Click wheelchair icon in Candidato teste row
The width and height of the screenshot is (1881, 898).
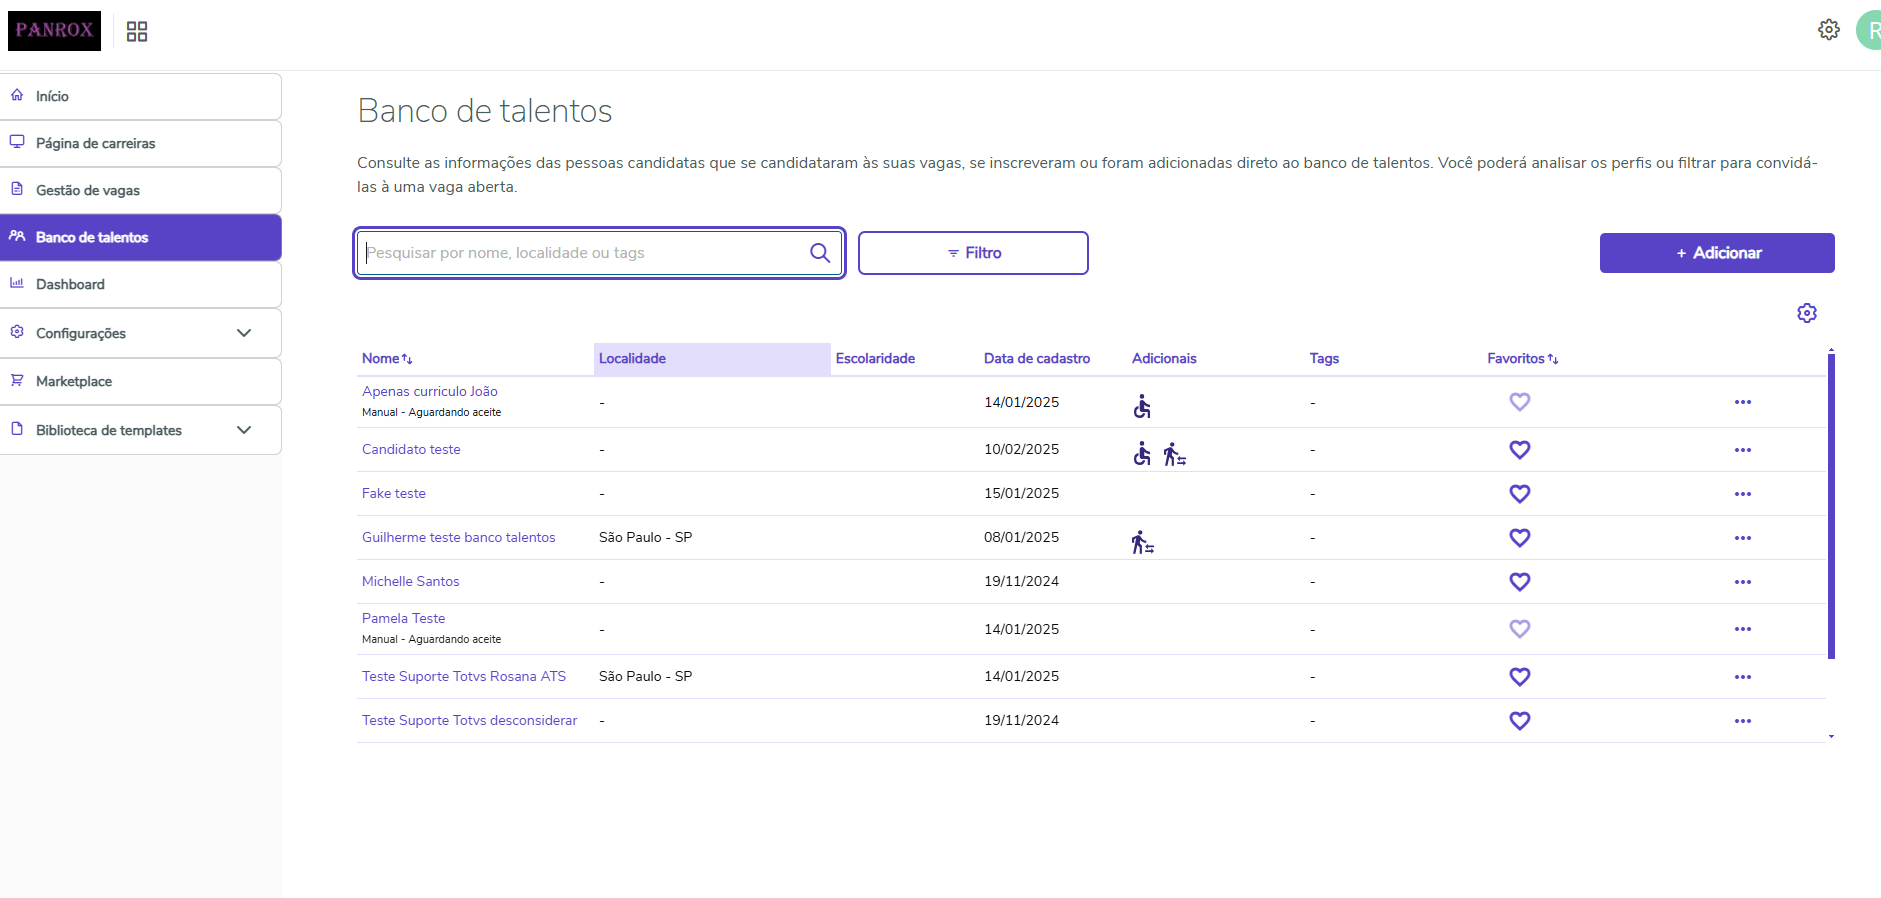tap(1142, 453)
